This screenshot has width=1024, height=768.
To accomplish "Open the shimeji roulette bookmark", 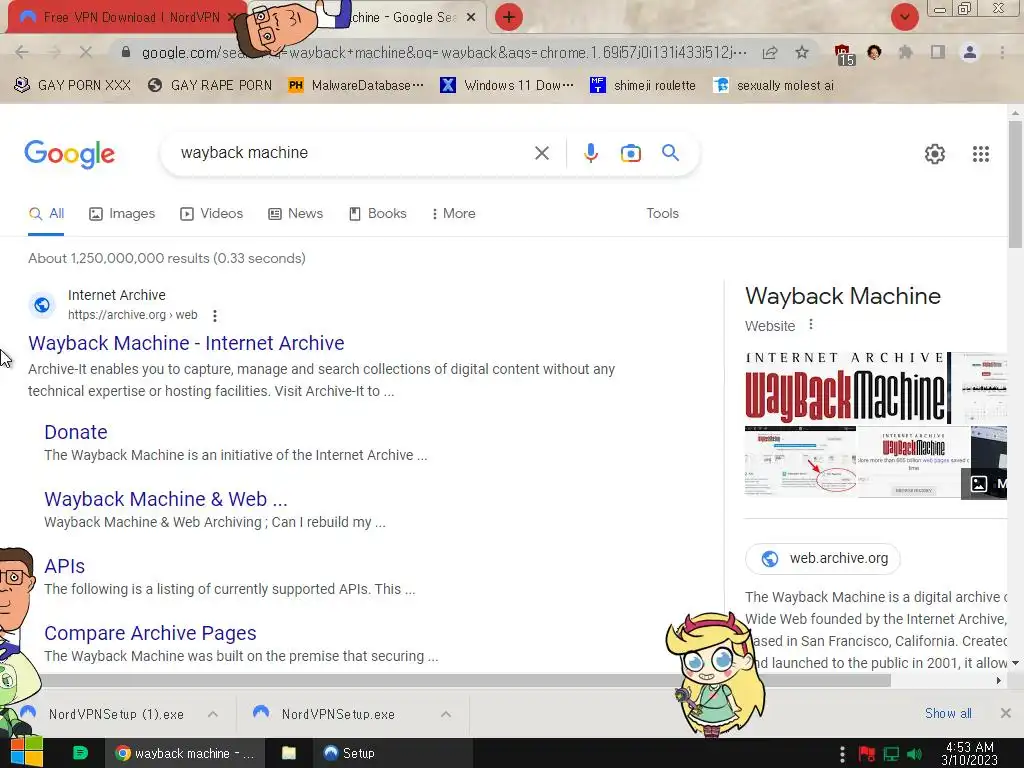I will (643, 86).
